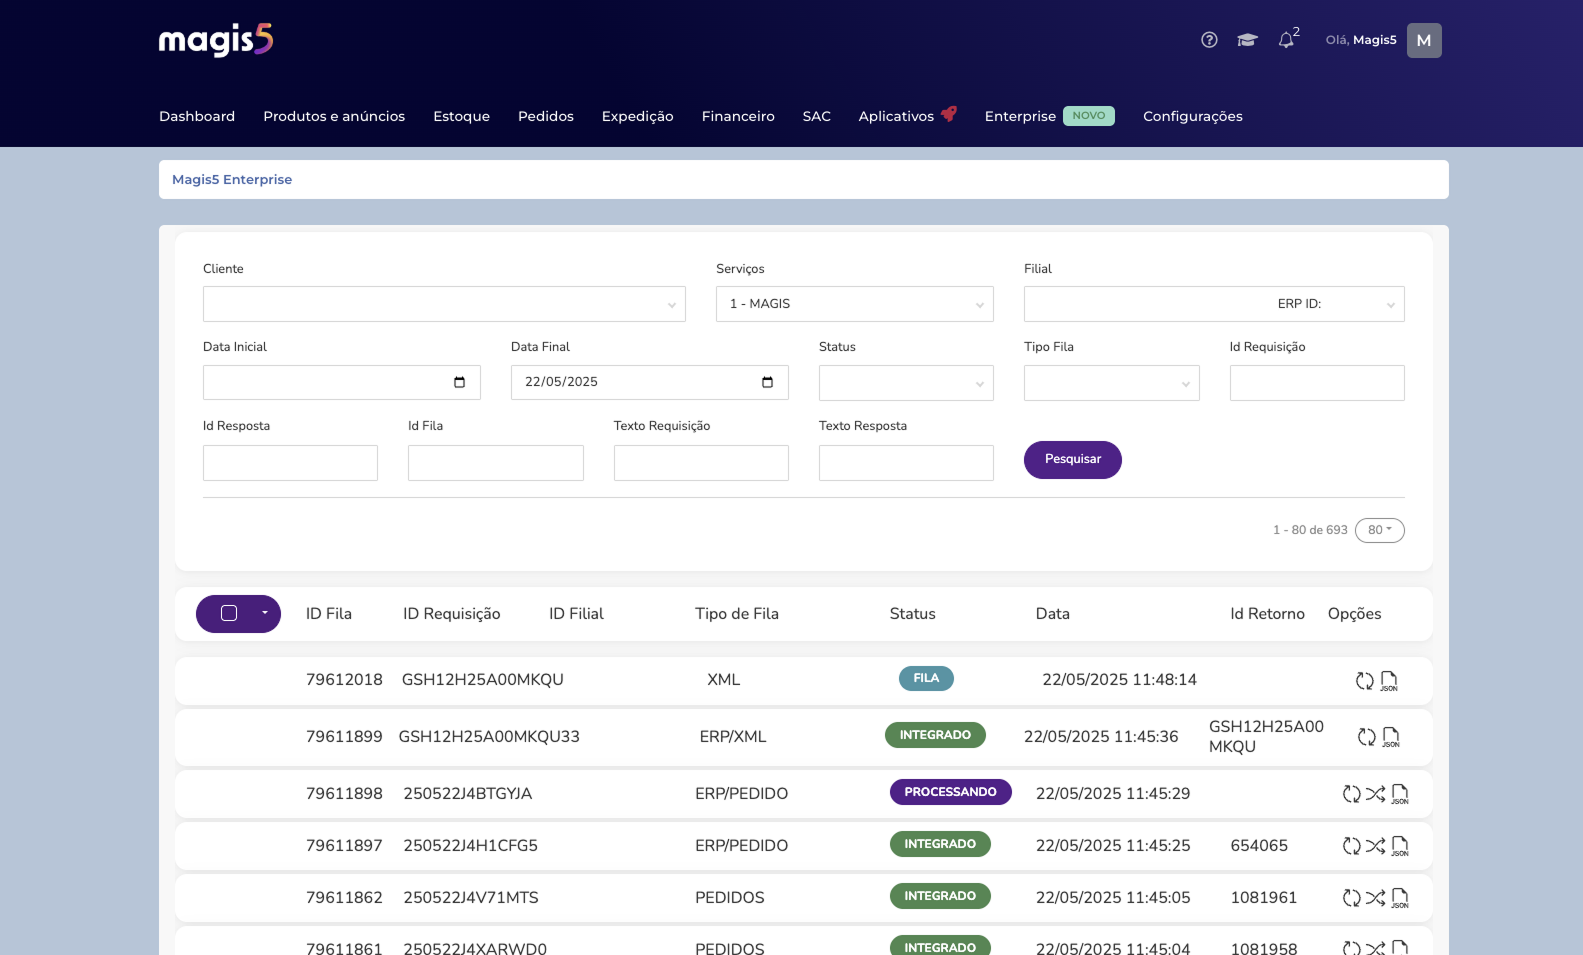This screenshot has height=955, width=1583.
Task: Click the rocket icon beside Aplicativos
Action: (949, 114)
